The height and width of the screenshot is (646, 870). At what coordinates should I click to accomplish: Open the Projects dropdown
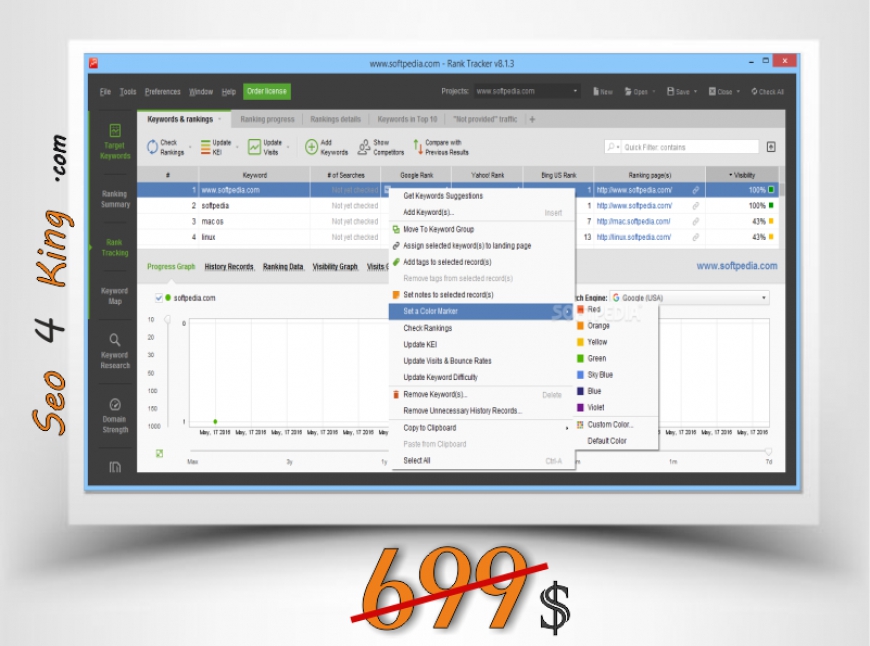[x=527, y=91]
